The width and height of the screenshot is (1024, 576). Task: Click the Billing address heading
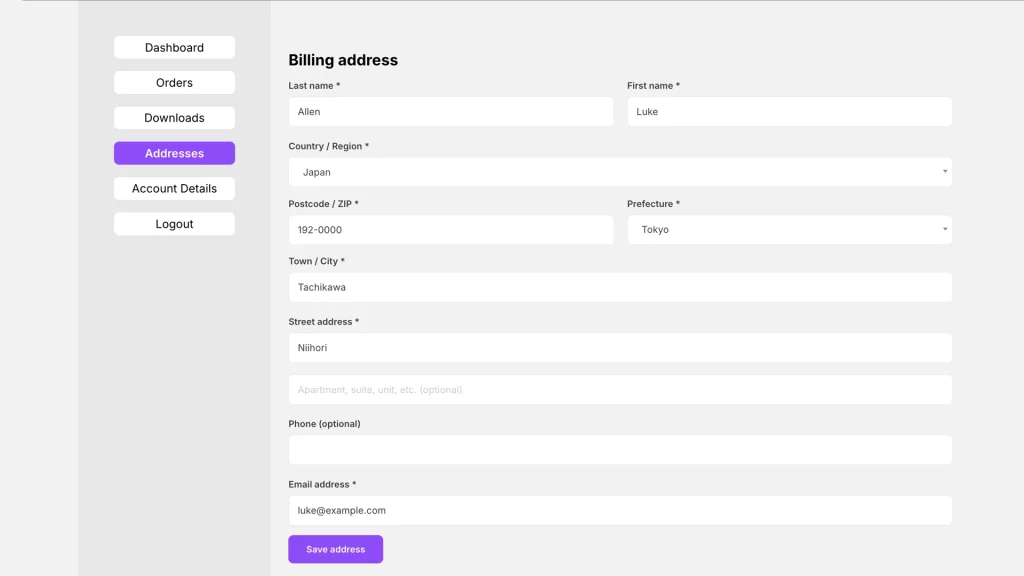[343, 60]
